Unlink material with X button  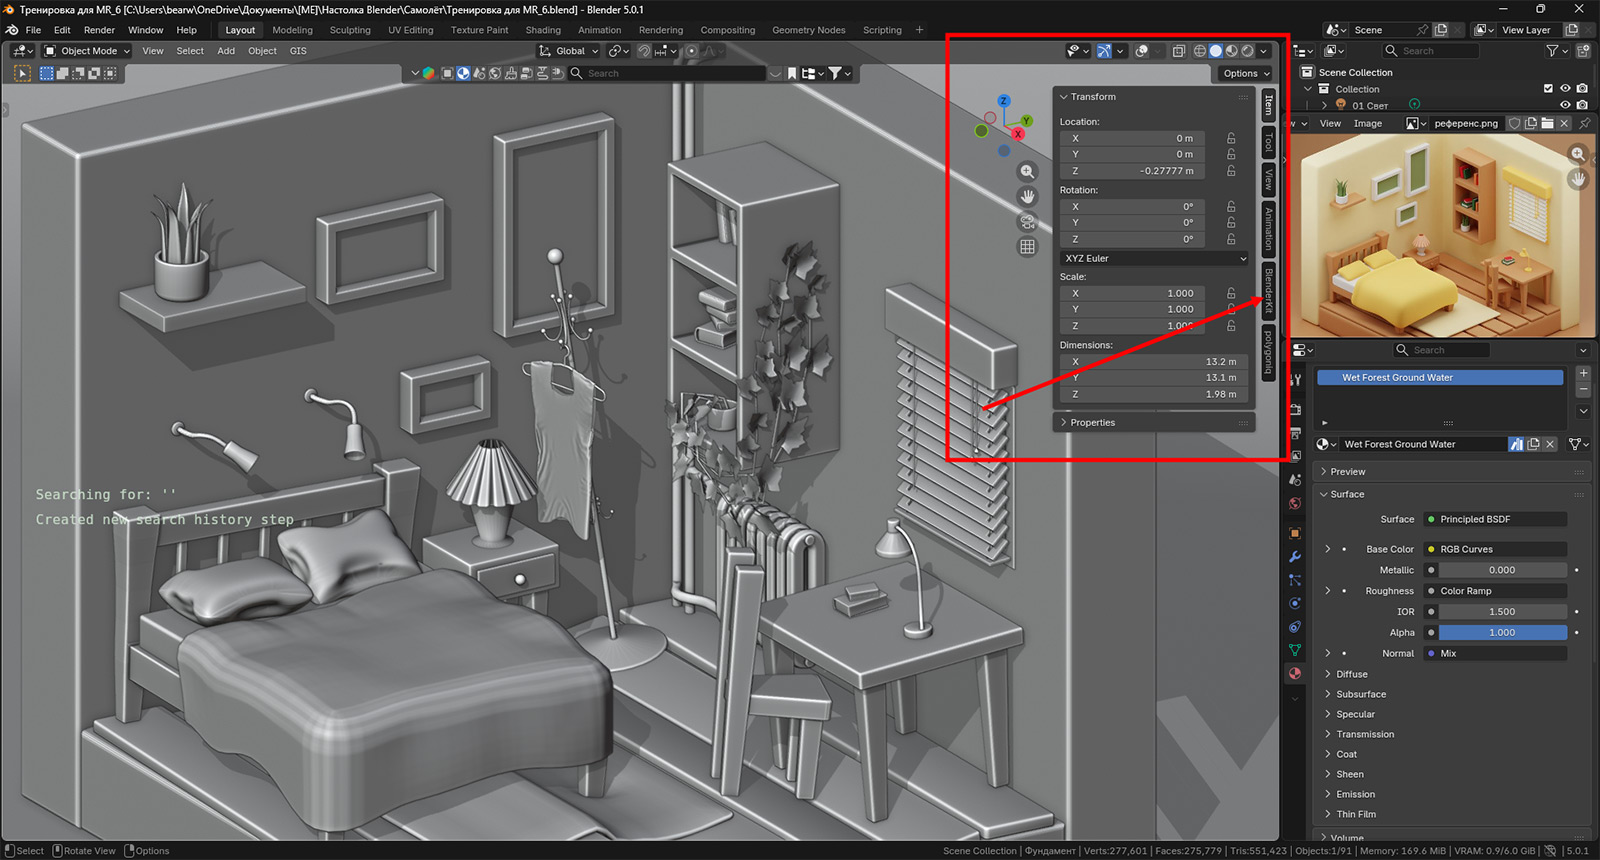[x=1551, y=444]
